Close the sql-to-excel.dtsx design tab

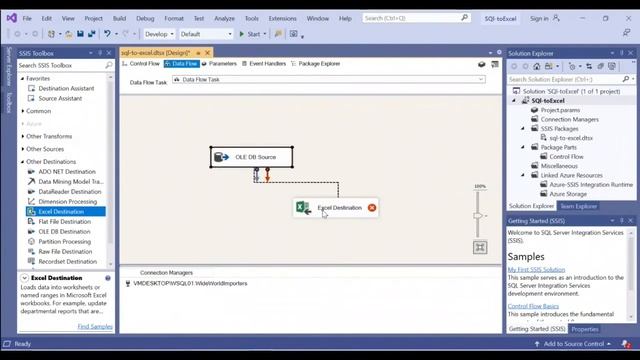(207, 53)
